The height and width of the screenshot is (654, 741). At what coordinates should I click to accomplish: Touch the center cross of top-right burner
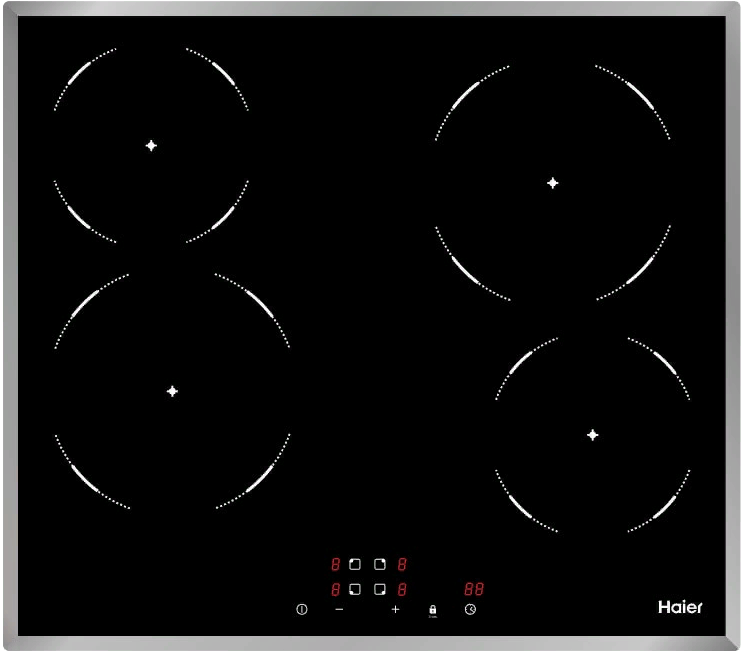tap(552, 183)
